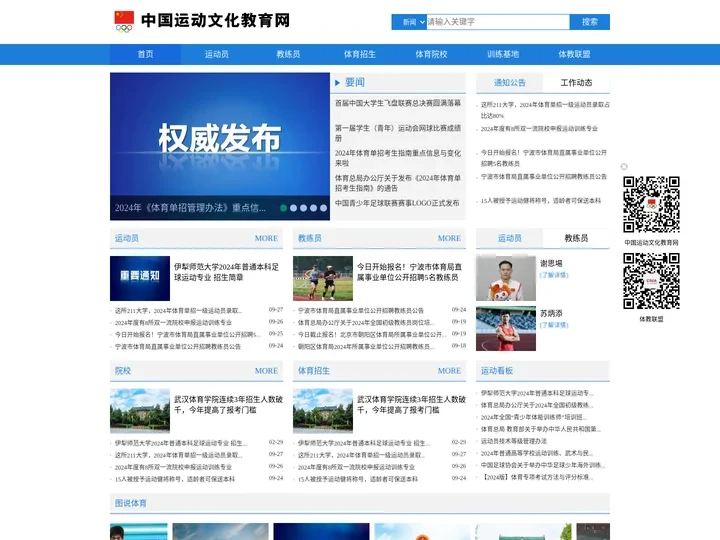This screenshot has height=540, width=720.
Task: Open 体育院校 in the navigation bar
Action: click(431, 54)
